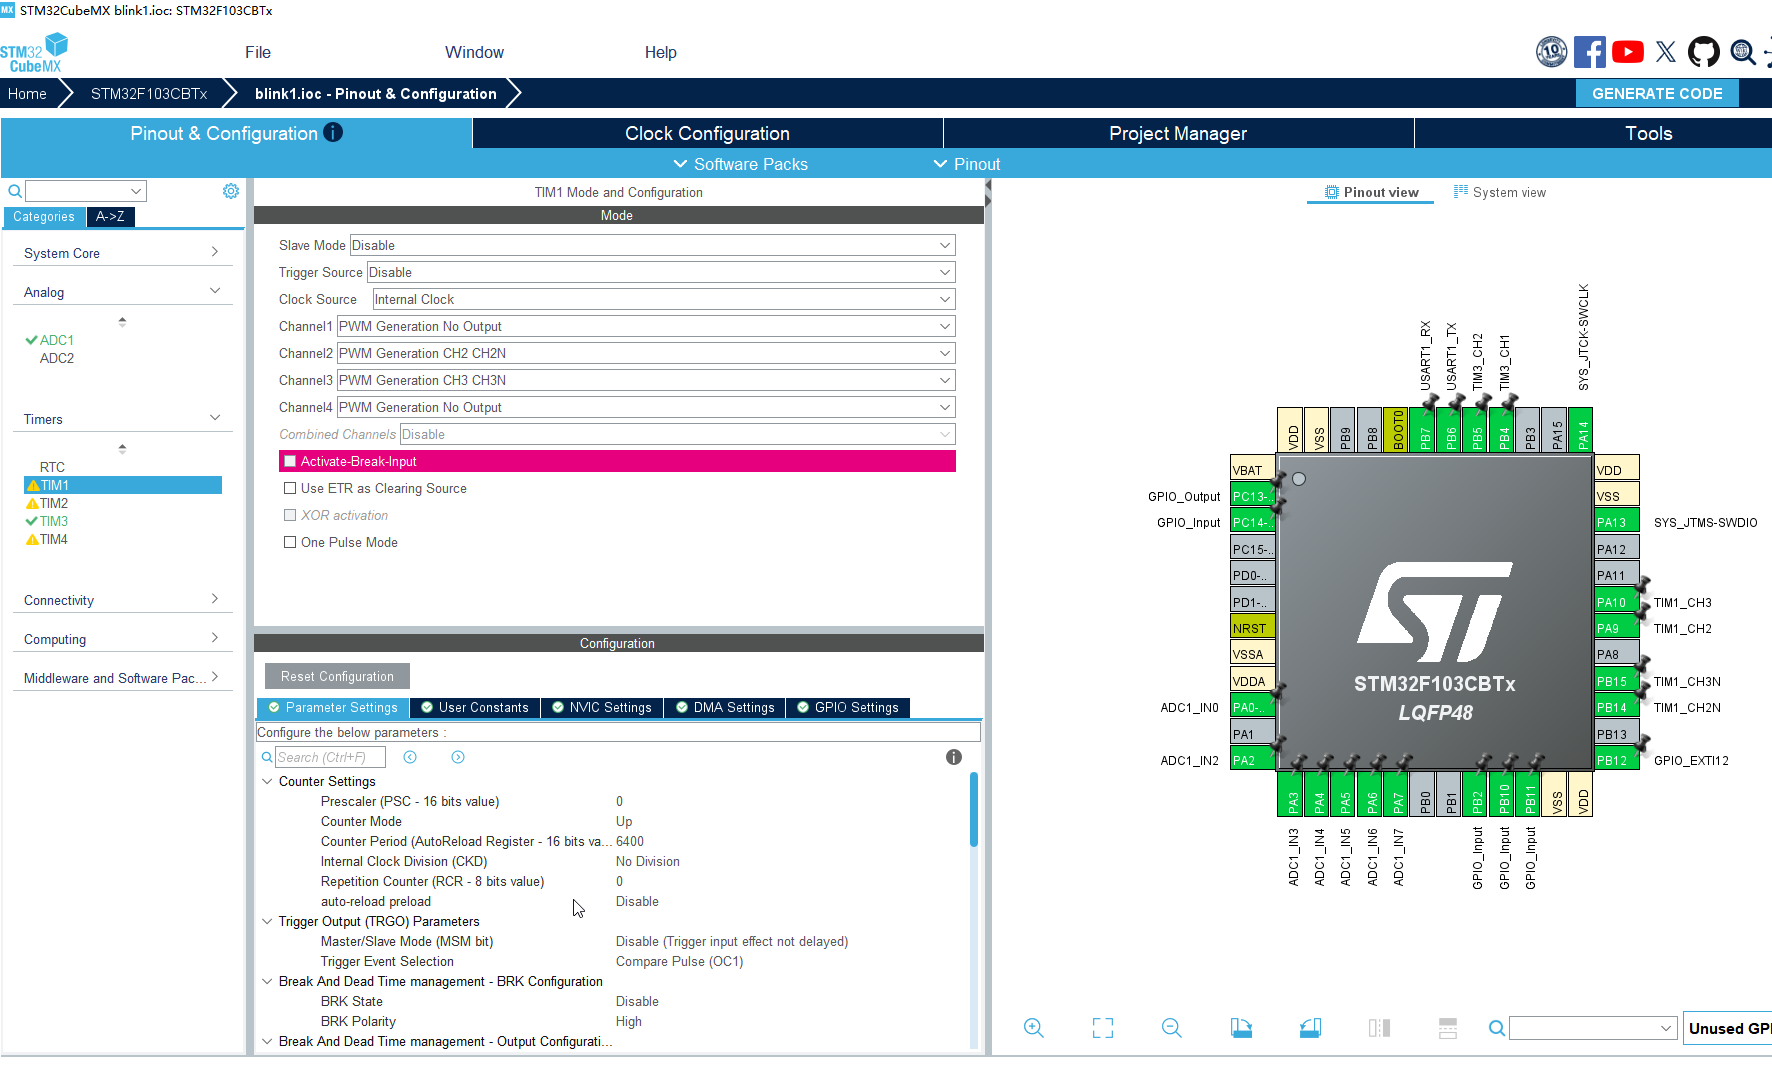Rotate the chip view counter-clockwise
This screenshot has height=1067, width=1772.
[1310, 1028]
